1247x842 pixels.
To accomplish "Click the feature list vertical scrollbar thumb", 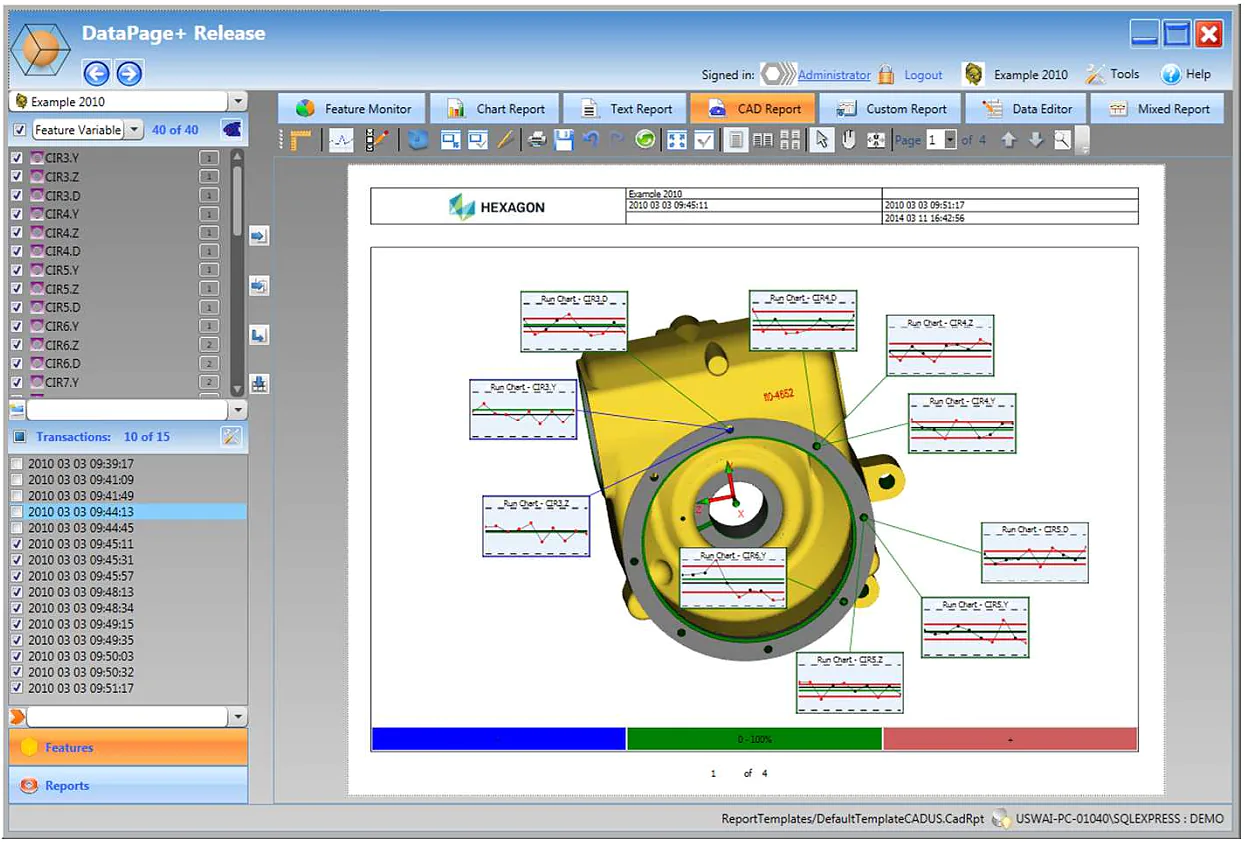I will tap(237, 200).
